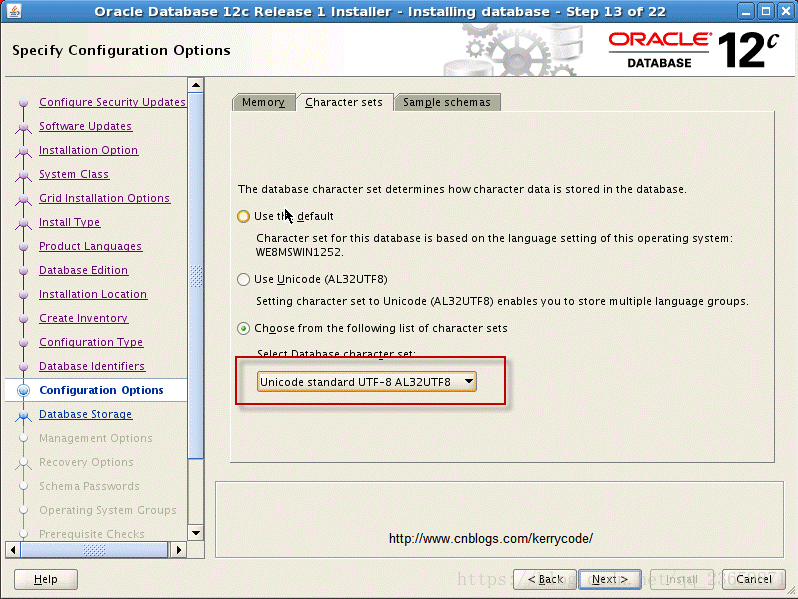Click Management Options step label
The height and width of the screenshot is (599, 798).
click(x=96, y=438)
